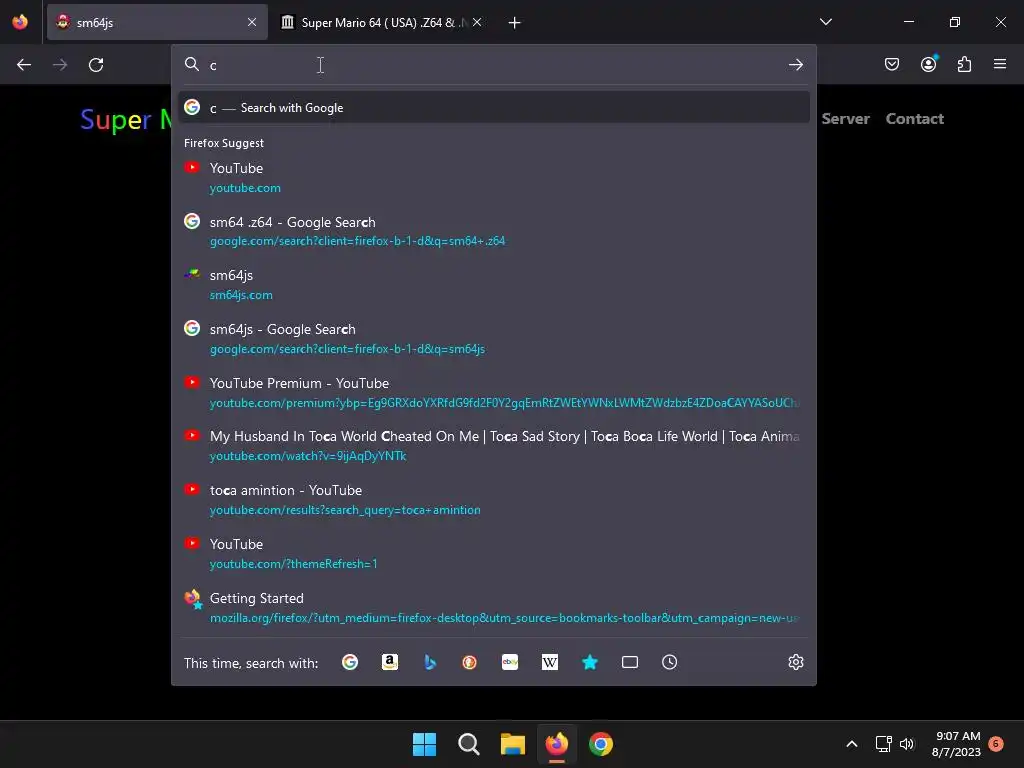Open the Server link on page
The width and height of the screenshot is (1024, 768).
(845, 119)
